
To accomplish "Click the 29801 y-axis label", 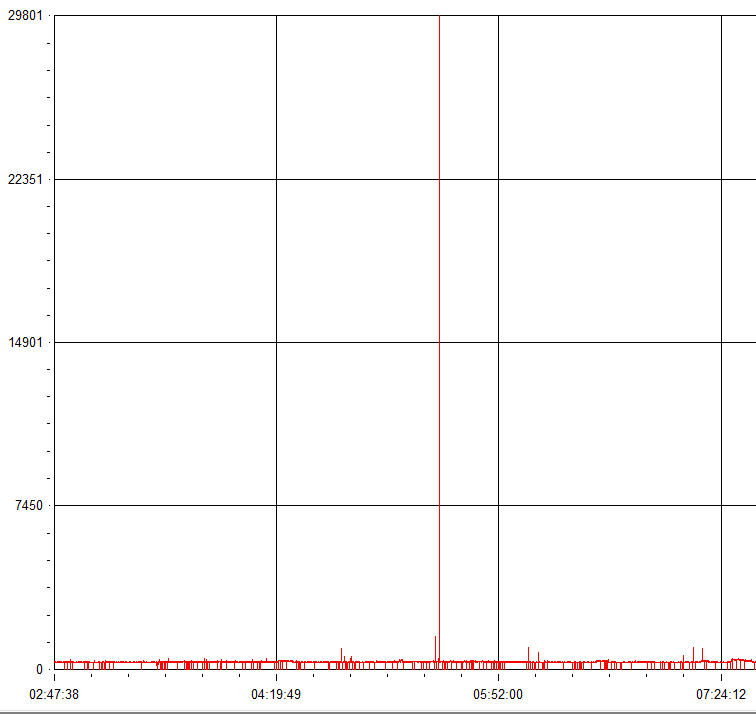I will pyautogui.click(x=25, y=15).
